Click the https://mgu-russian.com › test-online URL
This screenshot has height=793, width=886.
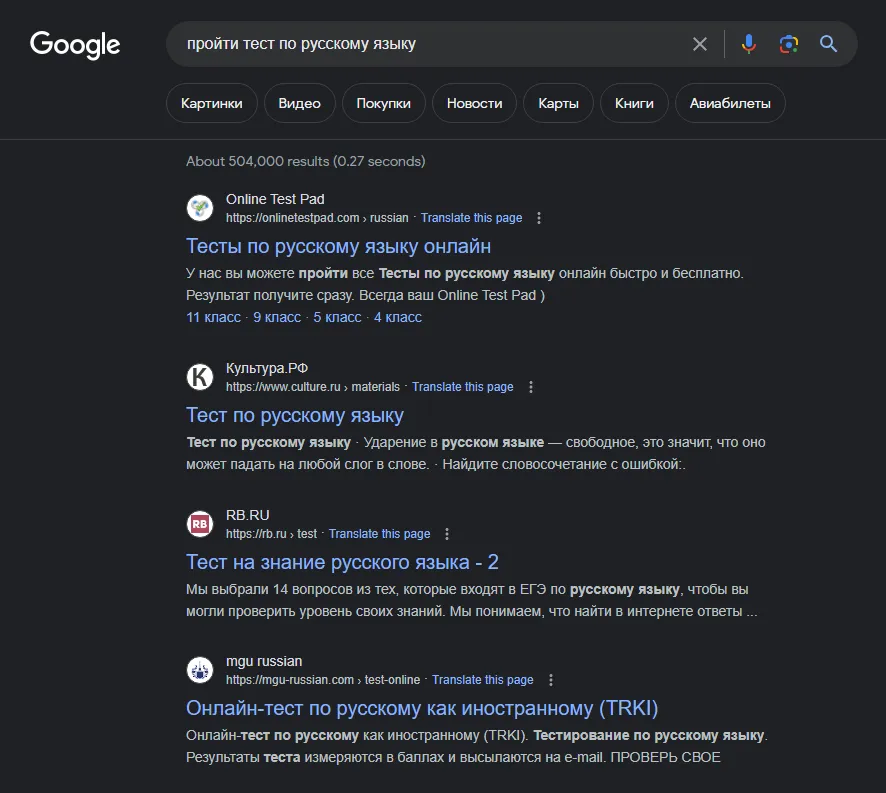tap(323, 680)
